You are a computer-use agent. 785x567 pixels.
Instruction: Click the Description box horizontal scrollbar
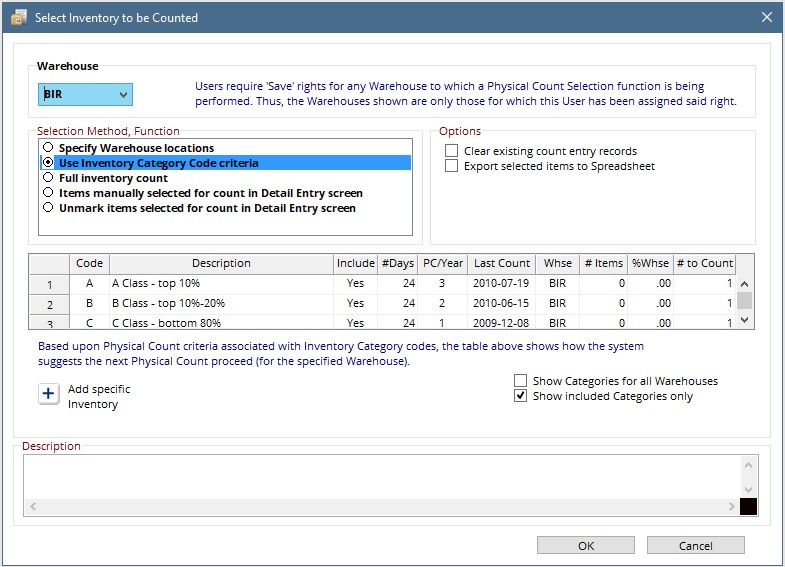point(380,507)
